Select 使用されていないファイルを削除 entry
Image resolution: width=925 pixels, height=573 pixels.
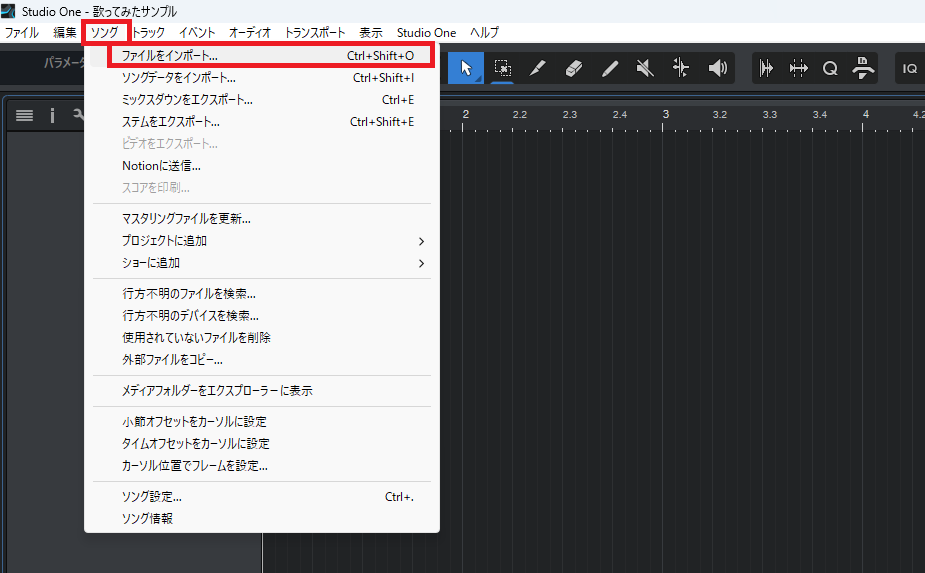pos(196,338)
